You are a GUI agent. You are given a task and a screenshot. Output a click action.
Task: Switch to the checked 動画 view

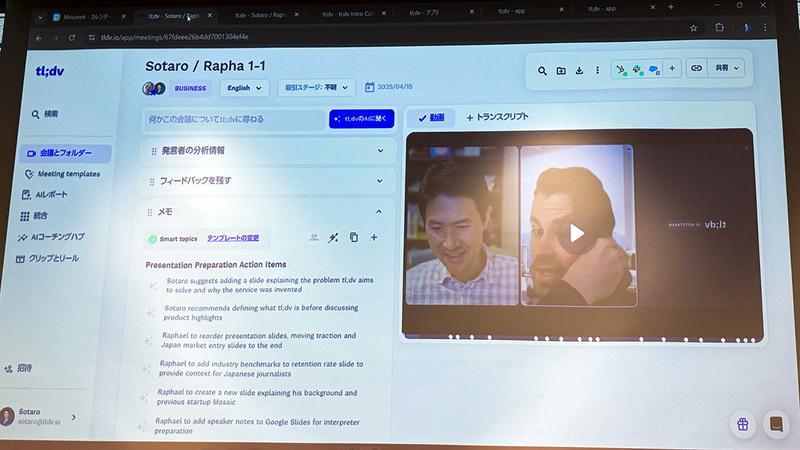coord(431,118)
